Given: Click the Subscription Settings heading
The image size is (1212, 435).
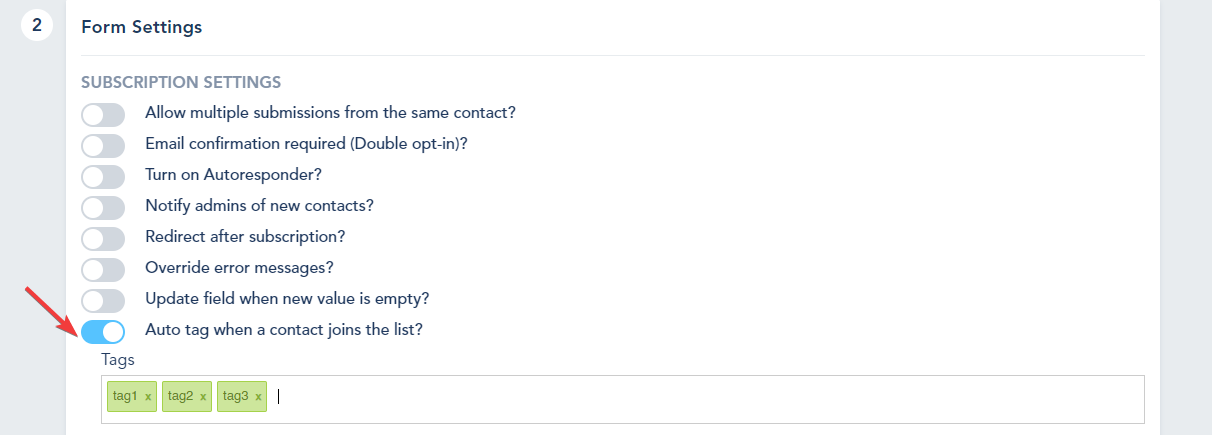Looking at the screenshot, I should 181,82.
